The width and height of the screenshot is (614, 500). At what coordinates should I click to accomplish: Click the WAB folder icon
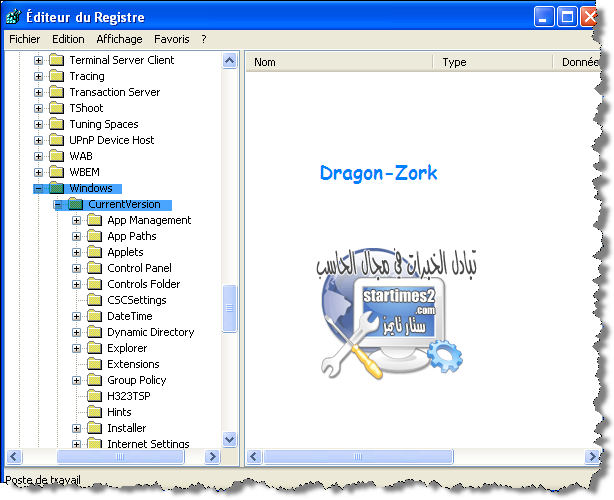tap(57, 156)
